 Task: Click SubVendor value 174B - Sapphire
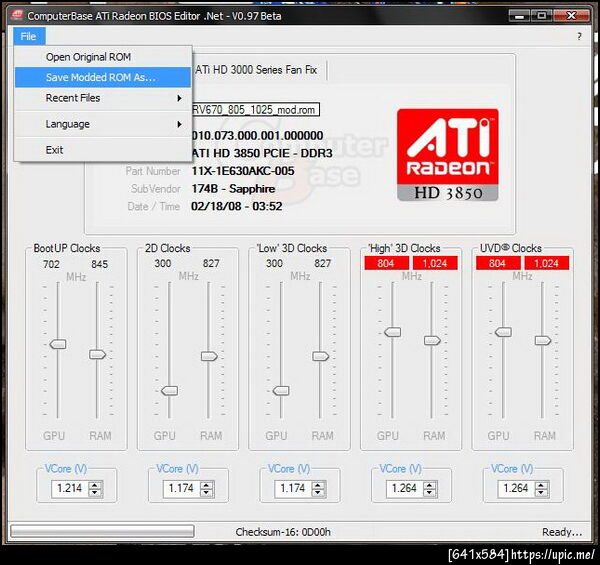[x=233, y=189]
